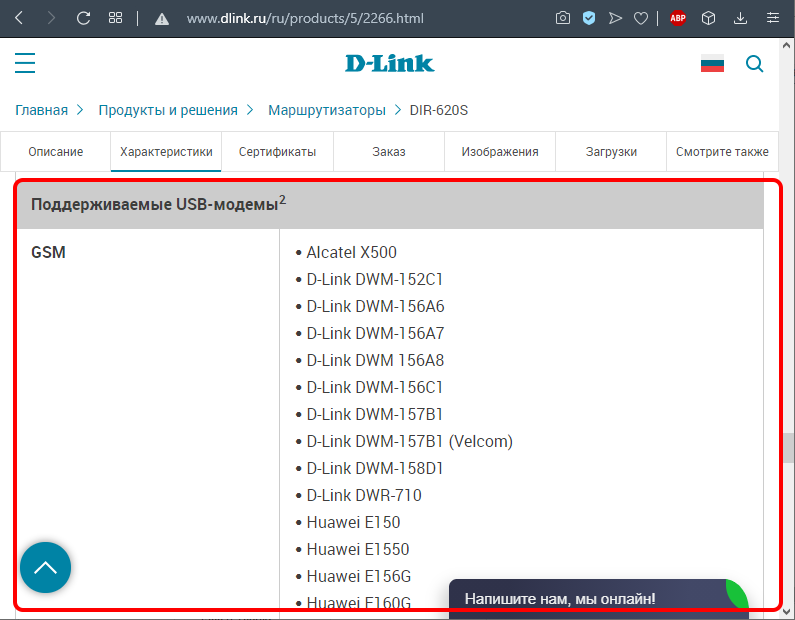Screen dimensions: 795x620
Task: Click the D-Link DWM-156A6 entry
Action: 375,306
